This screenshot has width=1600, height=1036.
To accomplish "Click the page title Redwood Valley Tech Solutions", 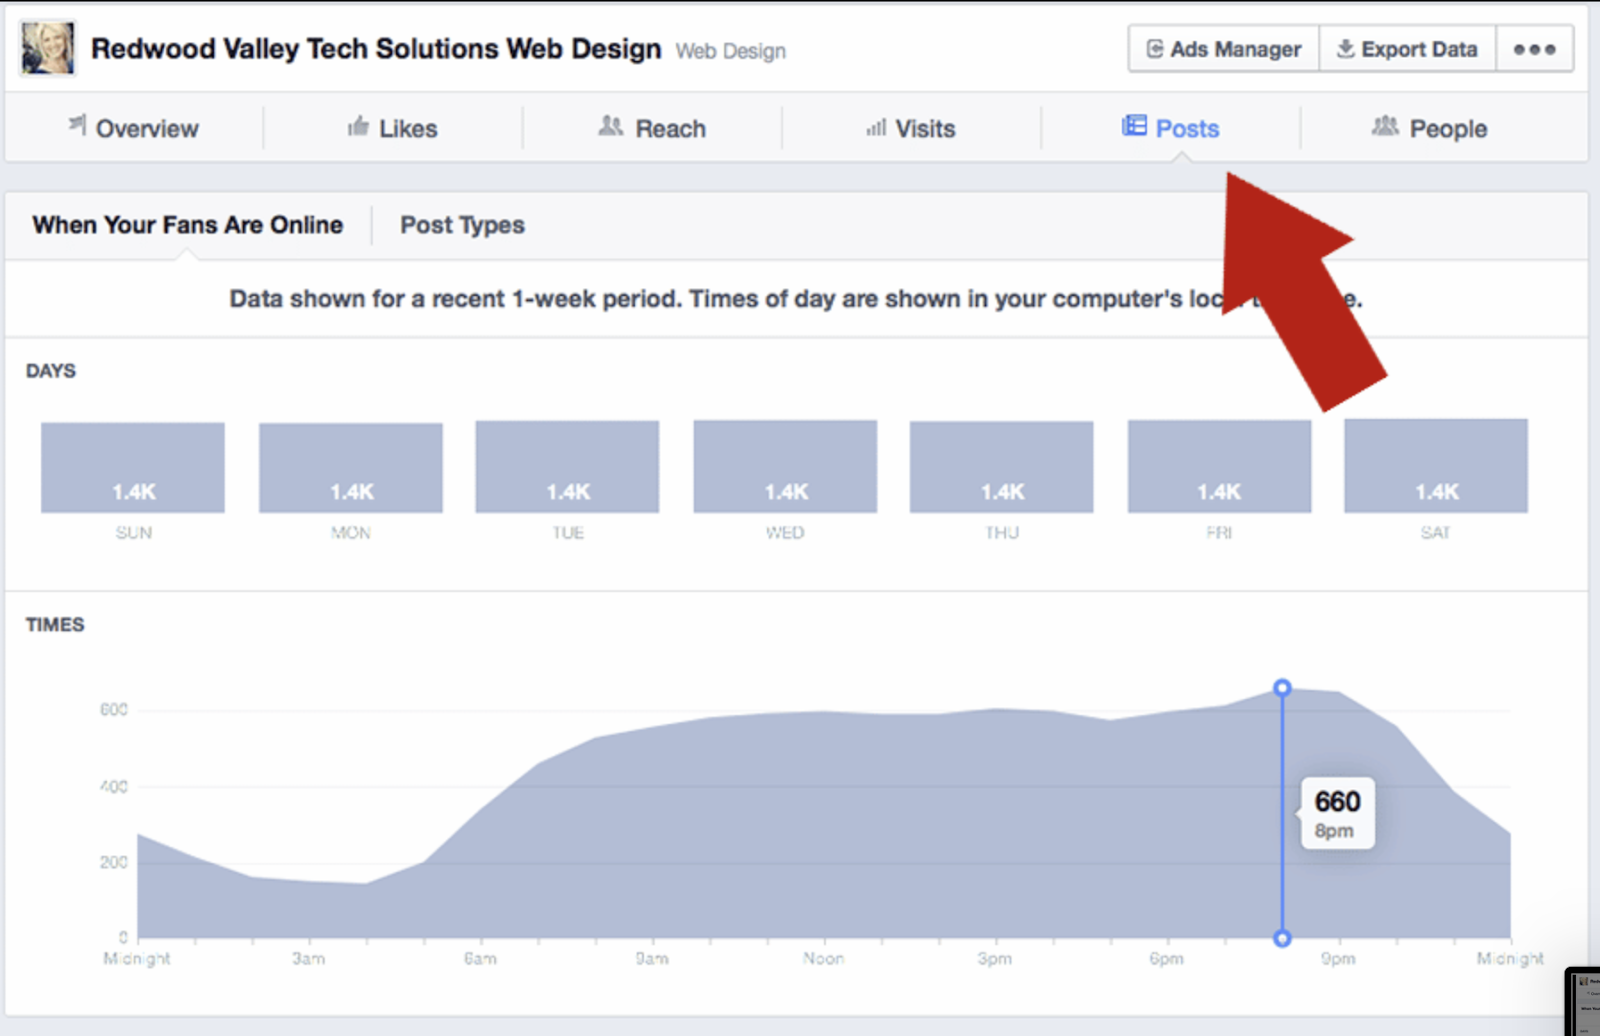I will (x=376, y=49).
